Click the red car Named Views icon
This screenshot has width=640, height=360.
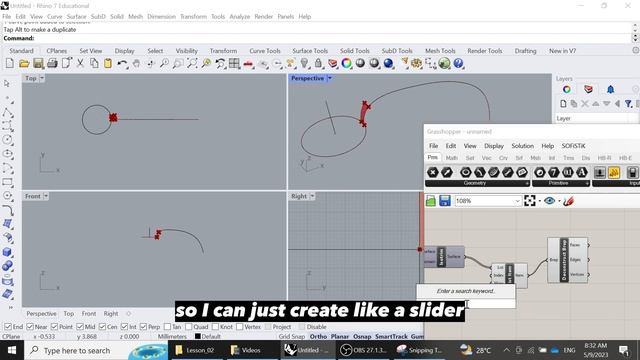point(248,64)
